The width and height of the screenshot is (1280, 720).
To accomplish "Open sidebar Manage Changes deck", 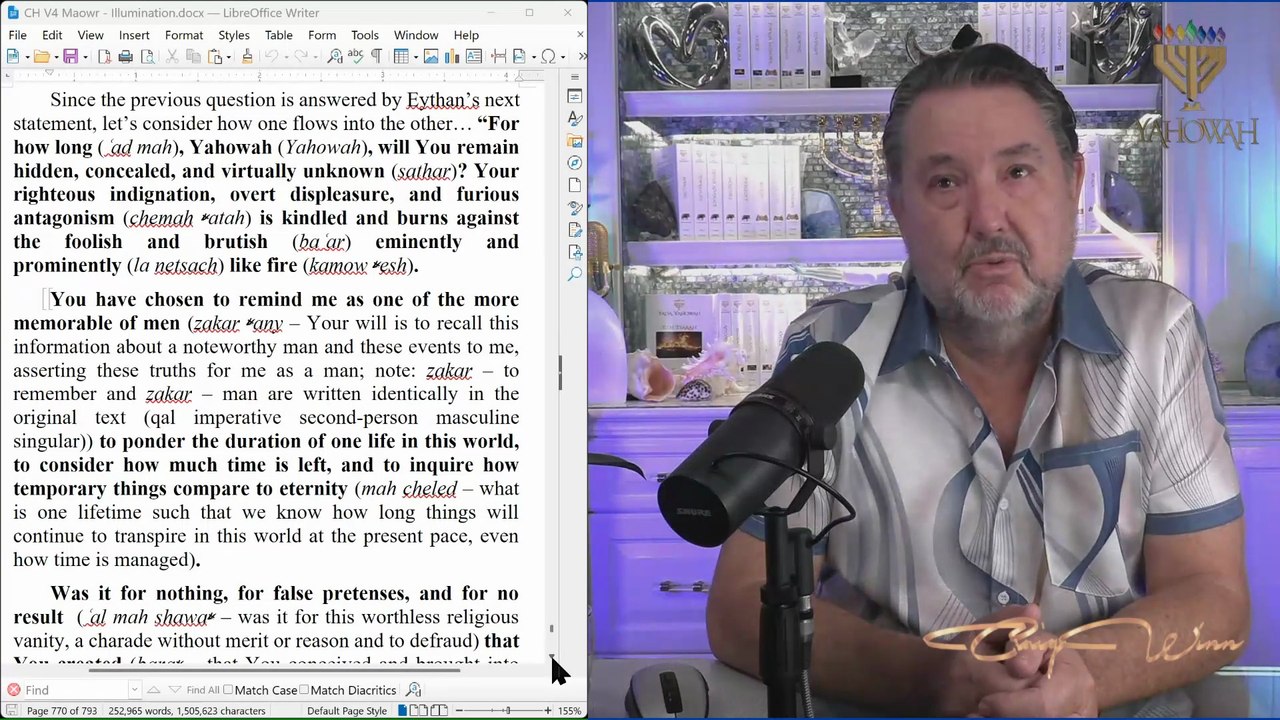I will (575, 230).
